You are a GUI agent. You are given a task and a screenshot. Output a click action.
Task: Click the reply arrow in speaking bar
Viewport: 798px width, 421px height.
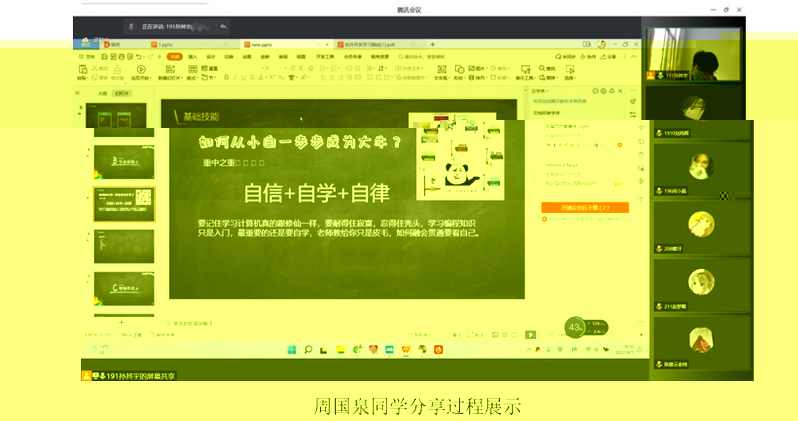[x=222, y=25]
